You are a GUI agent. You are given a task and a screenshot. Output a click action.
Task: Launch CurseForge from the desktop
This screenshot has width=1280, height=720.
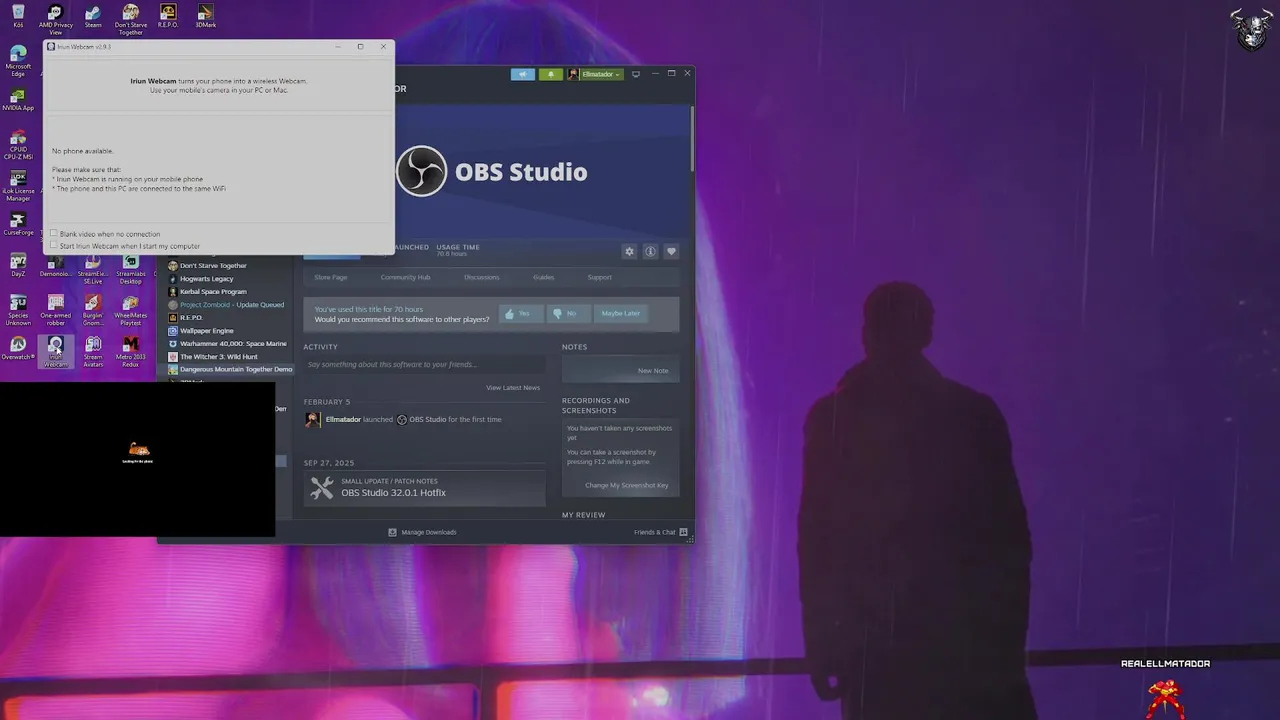pos(18,224)
